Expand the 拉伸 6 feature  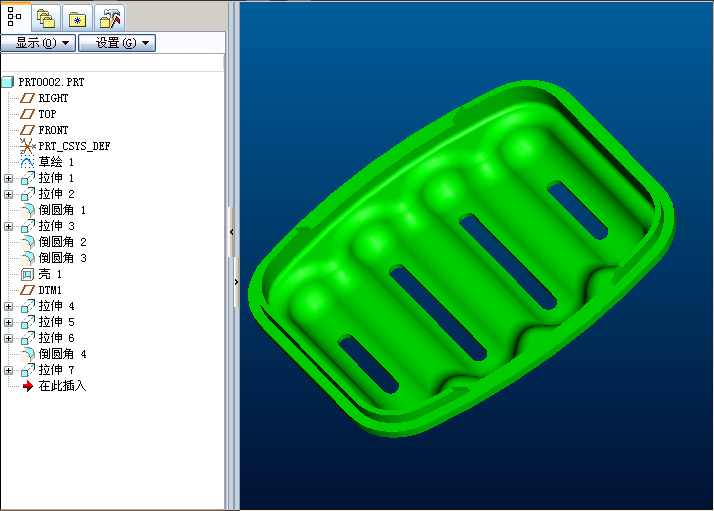point(8,338)
